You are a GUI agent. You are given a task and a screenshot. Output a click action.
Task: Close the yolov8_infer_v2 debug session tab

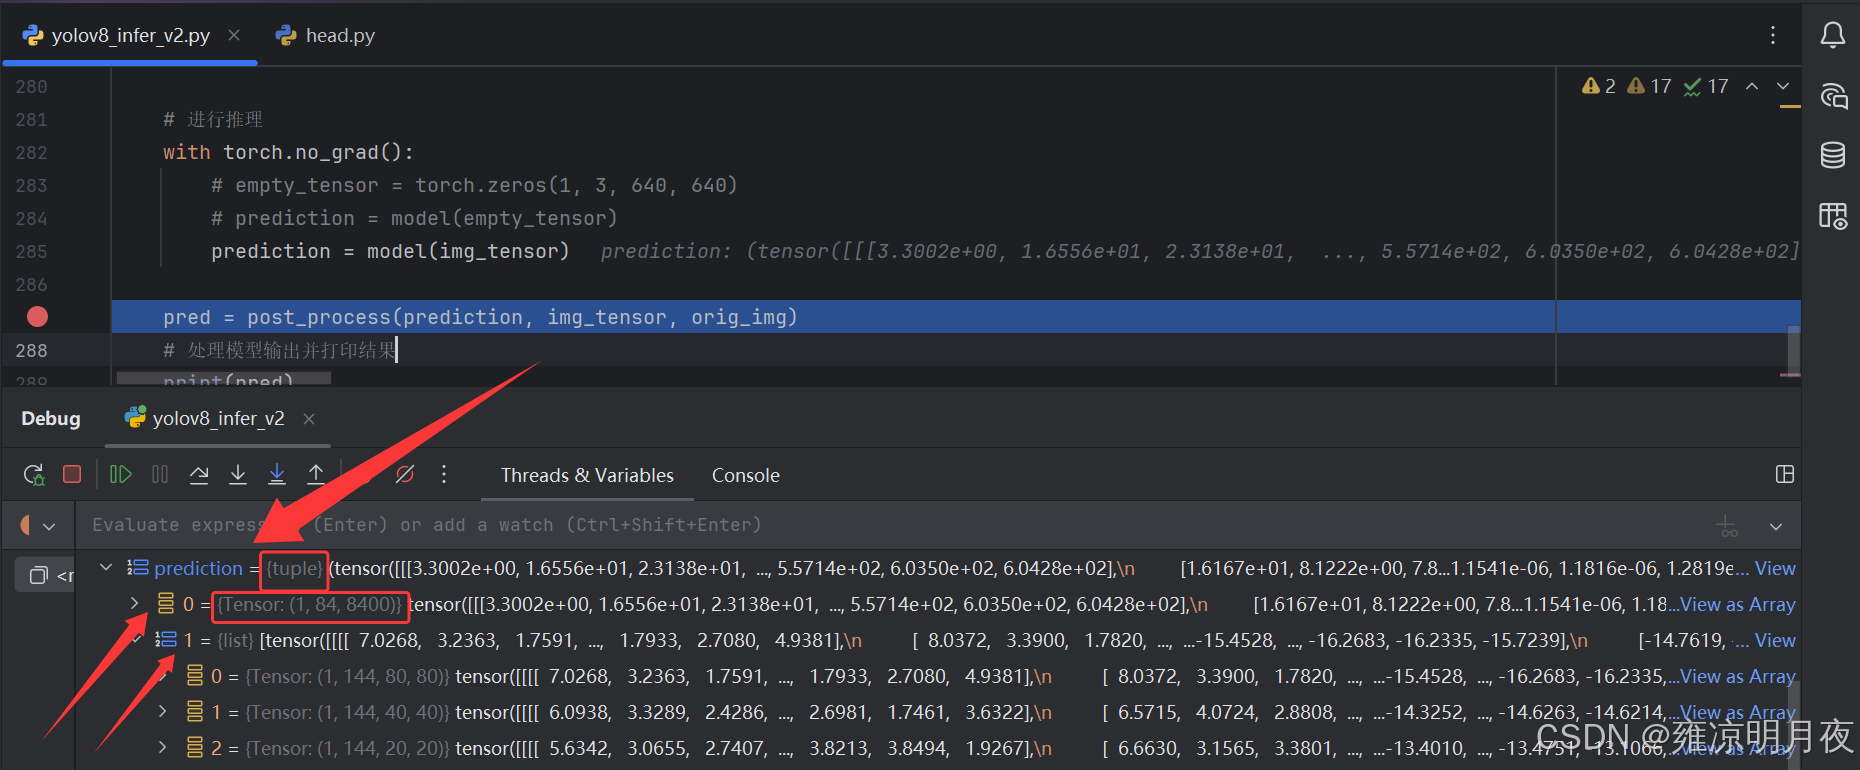(x=309, y=418)
